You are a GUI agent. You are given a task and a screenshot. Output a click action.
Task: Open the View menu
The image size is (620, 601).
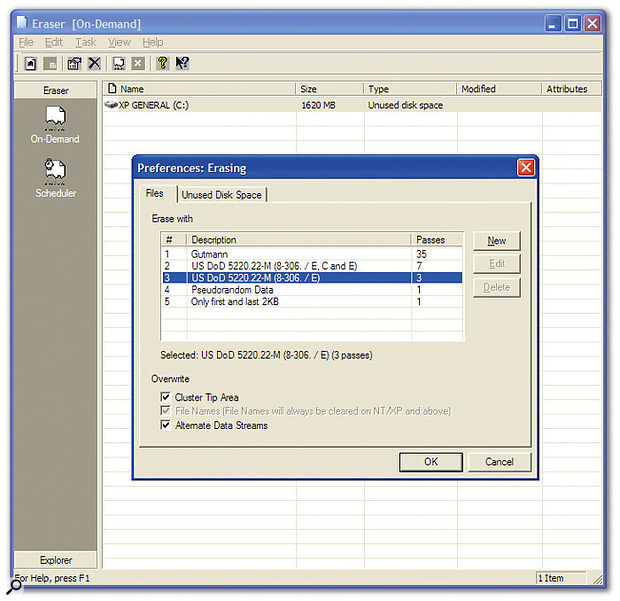click(x=119, y=42)
